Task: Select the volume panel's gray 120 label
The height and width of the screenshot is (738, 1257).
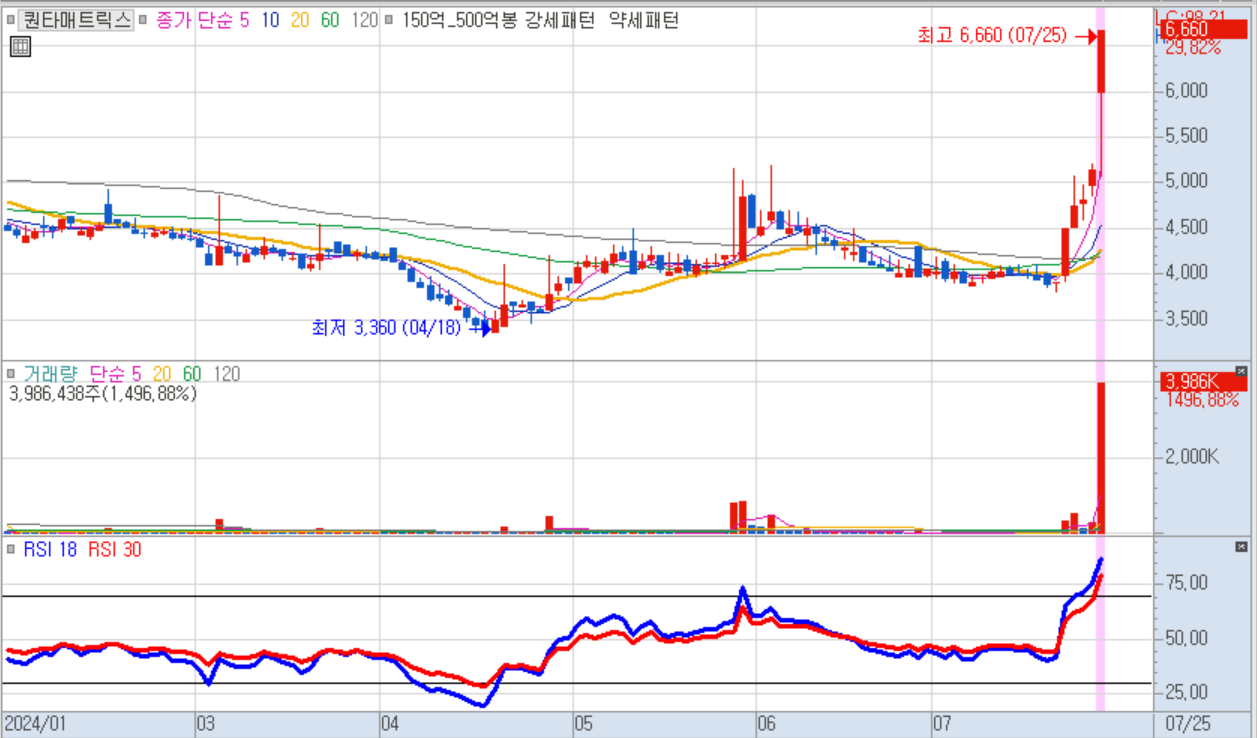Action: click(227, 374)
